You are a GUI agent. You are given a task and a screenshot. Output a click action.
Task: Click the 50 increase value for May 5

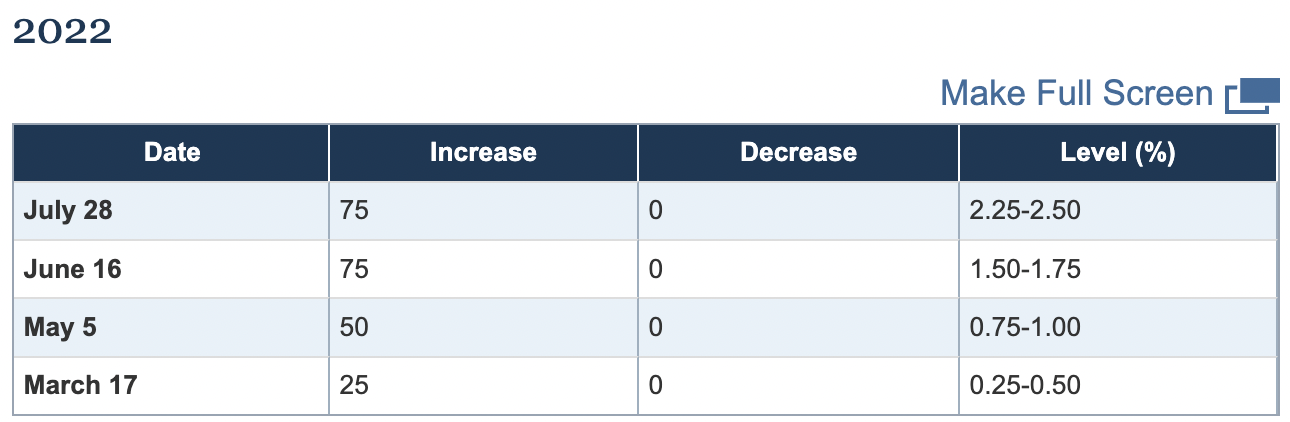354,327
